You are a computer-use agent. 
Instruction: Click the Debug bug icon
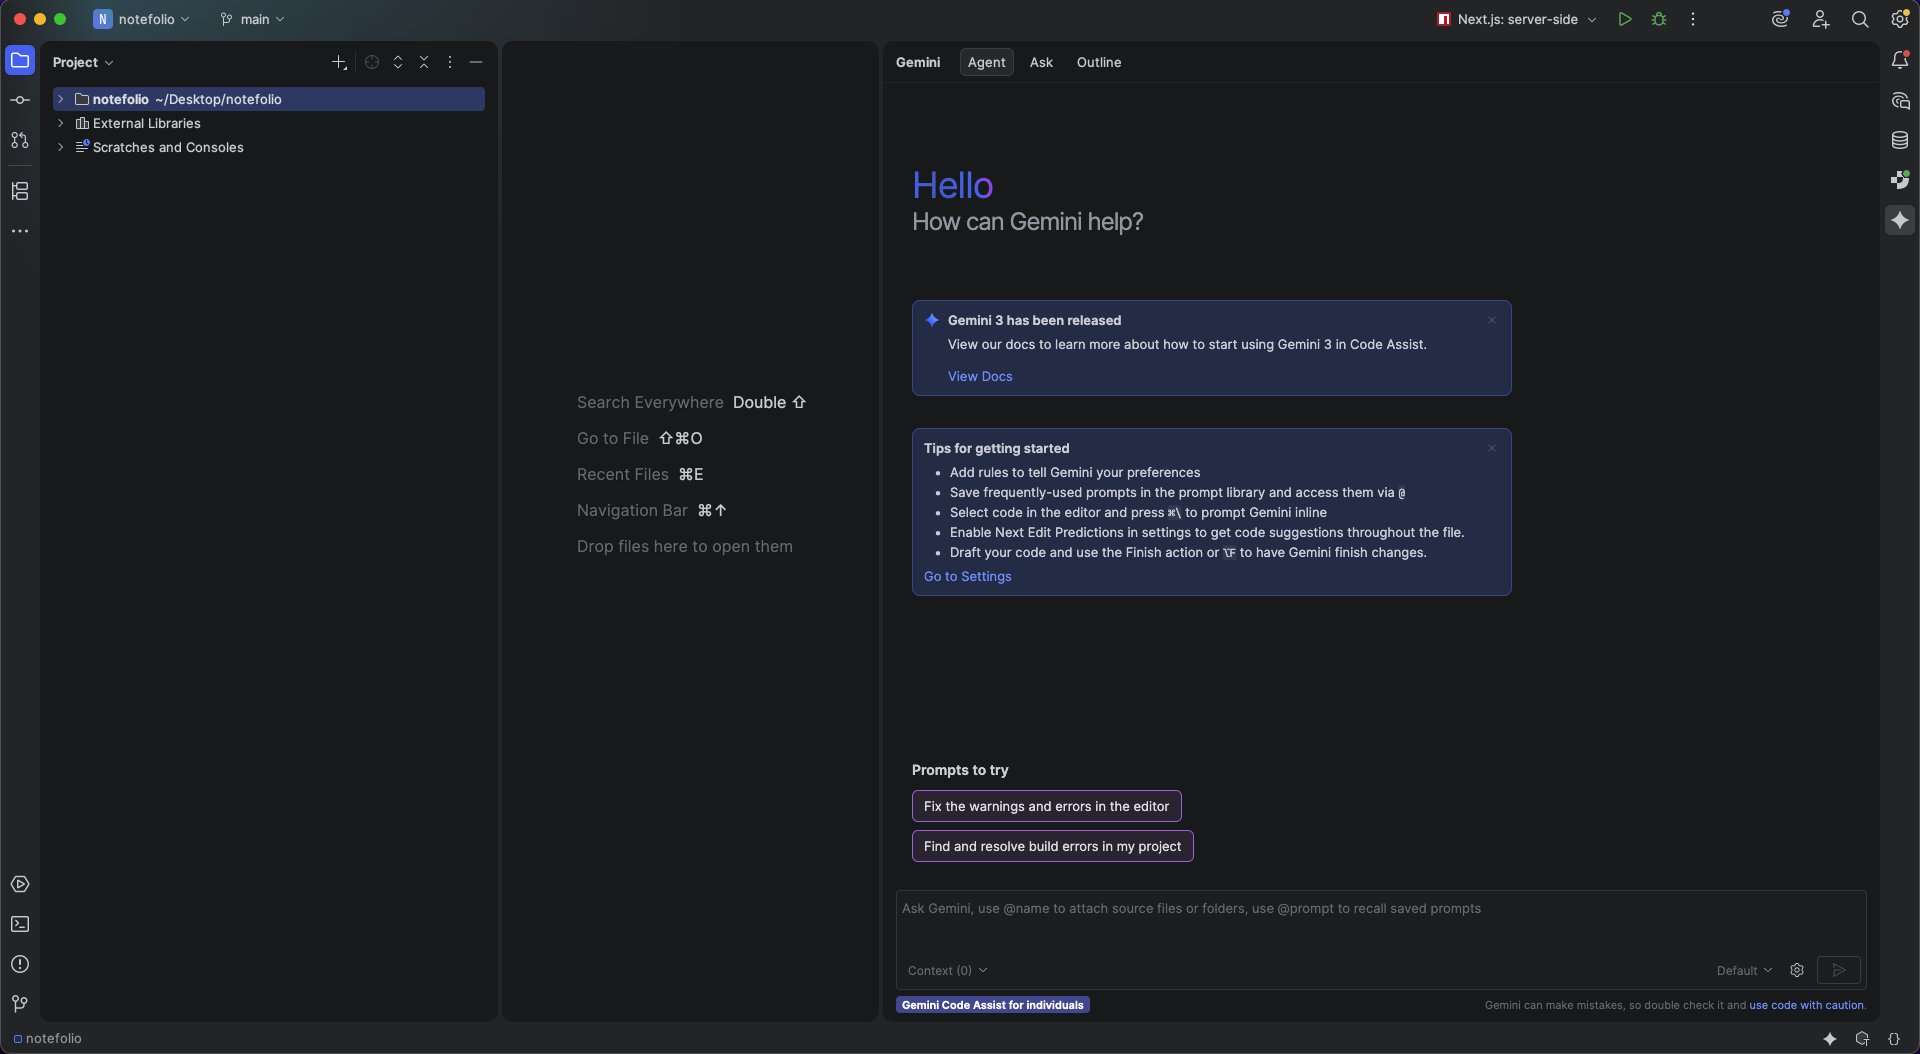pos(1659,19)
